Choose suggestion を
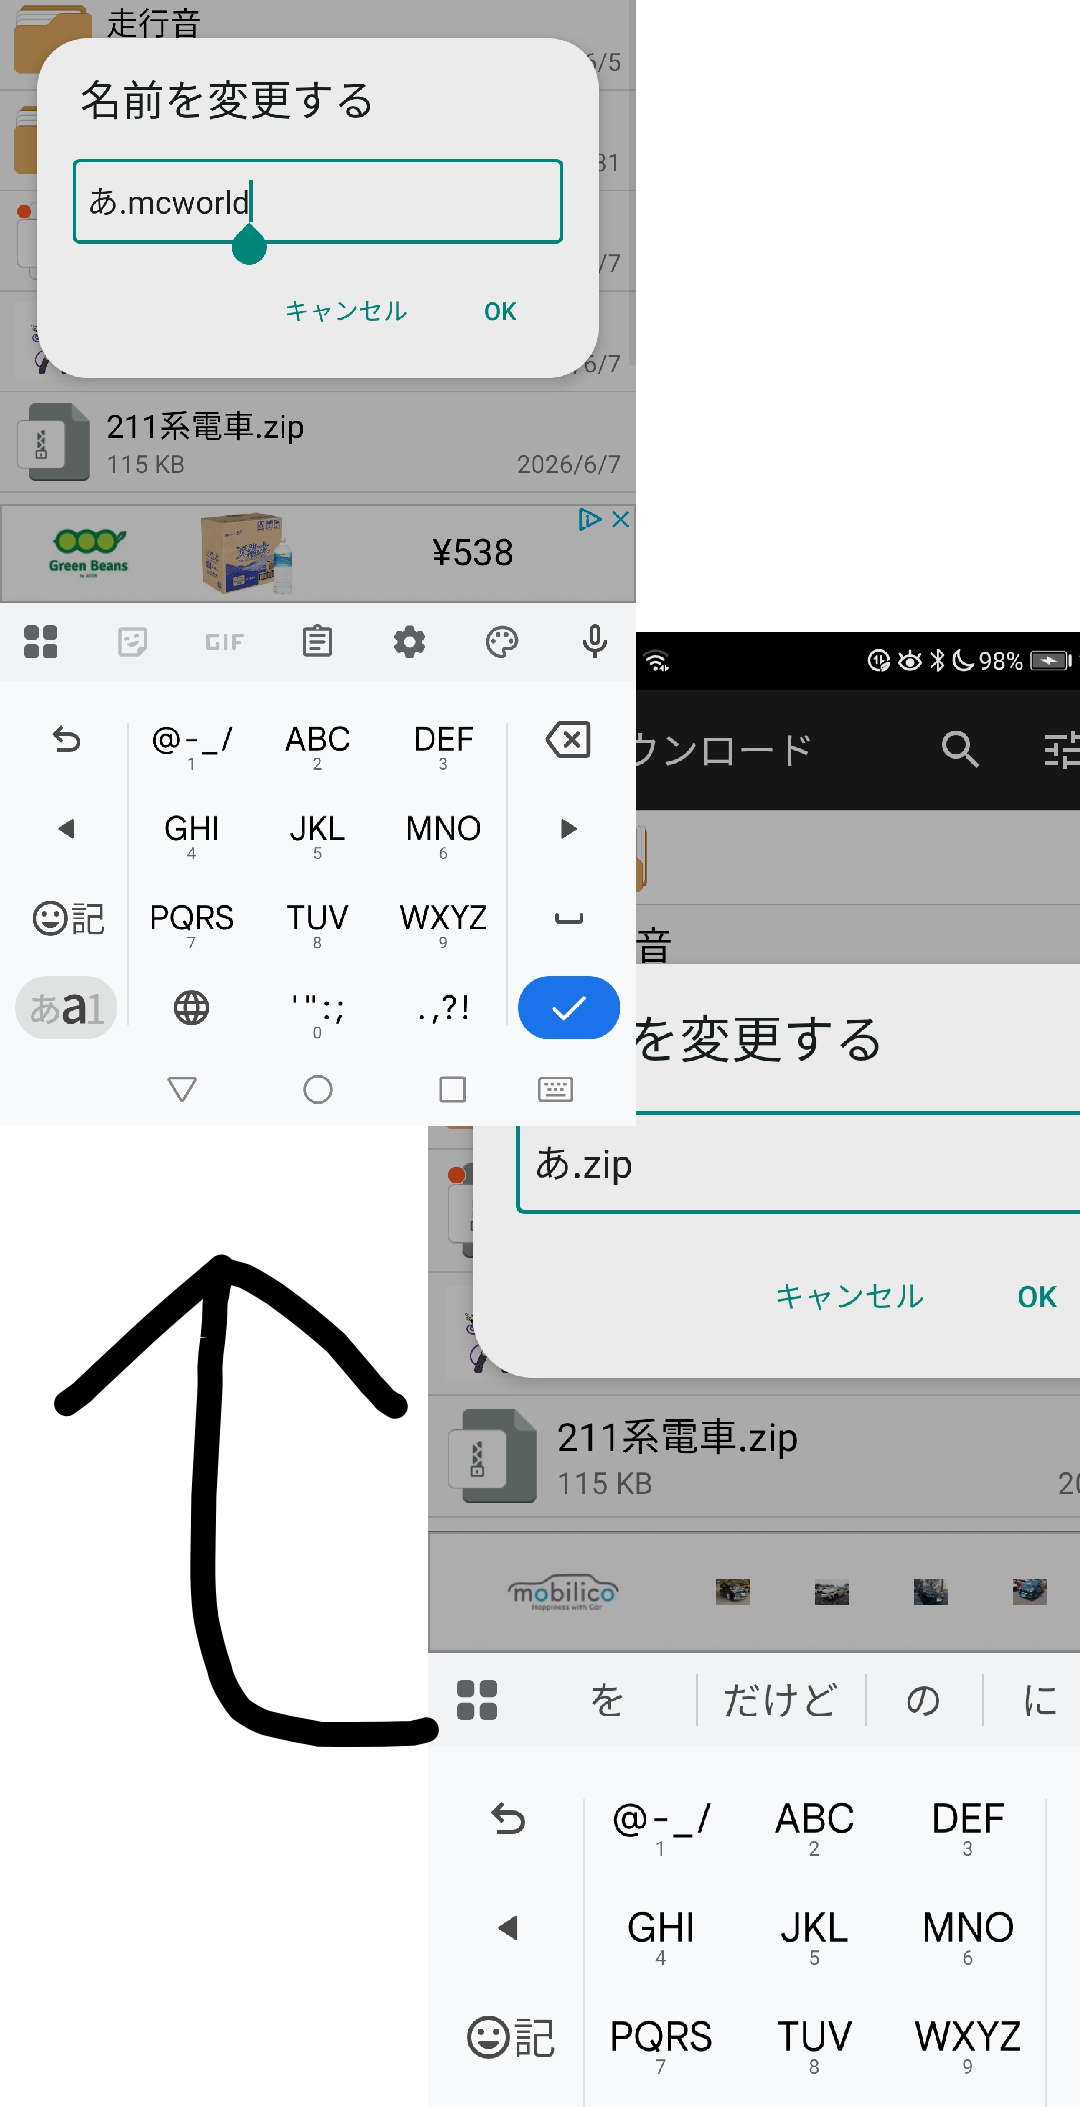Screen dimensions: 1080x2107 coord(606,1699)
